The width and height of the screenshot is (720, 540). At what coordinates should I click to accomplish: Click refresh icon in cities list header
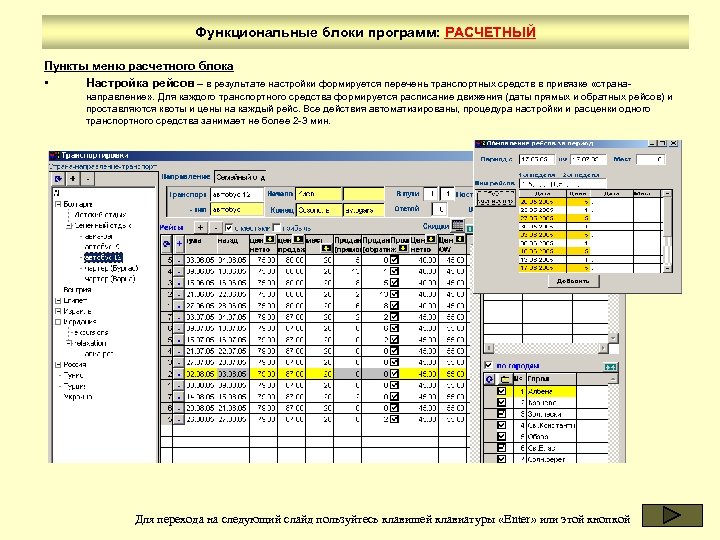490,379
